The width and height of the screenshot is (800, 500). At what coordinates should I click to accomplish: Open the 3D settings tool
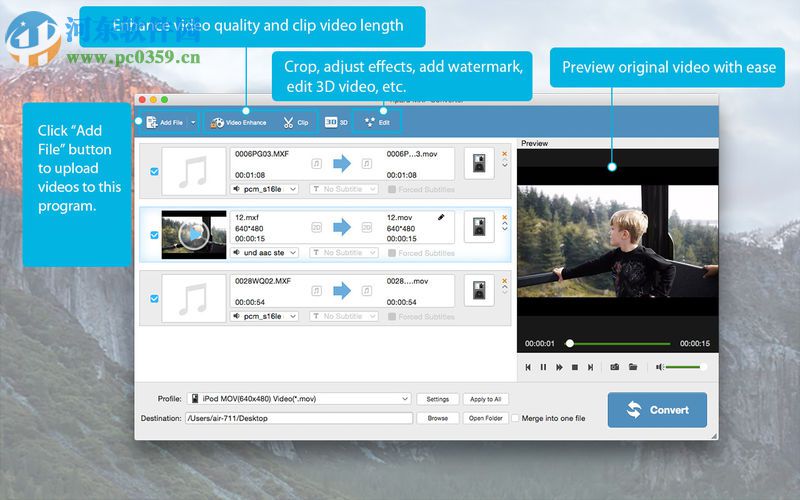336,122
